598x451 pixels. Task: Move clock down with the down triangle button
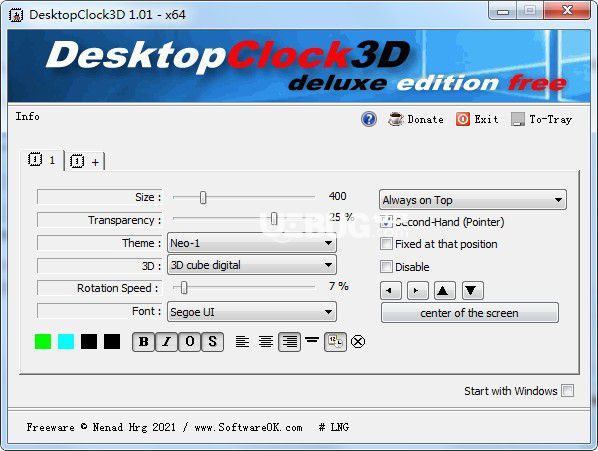coord(473,291)
